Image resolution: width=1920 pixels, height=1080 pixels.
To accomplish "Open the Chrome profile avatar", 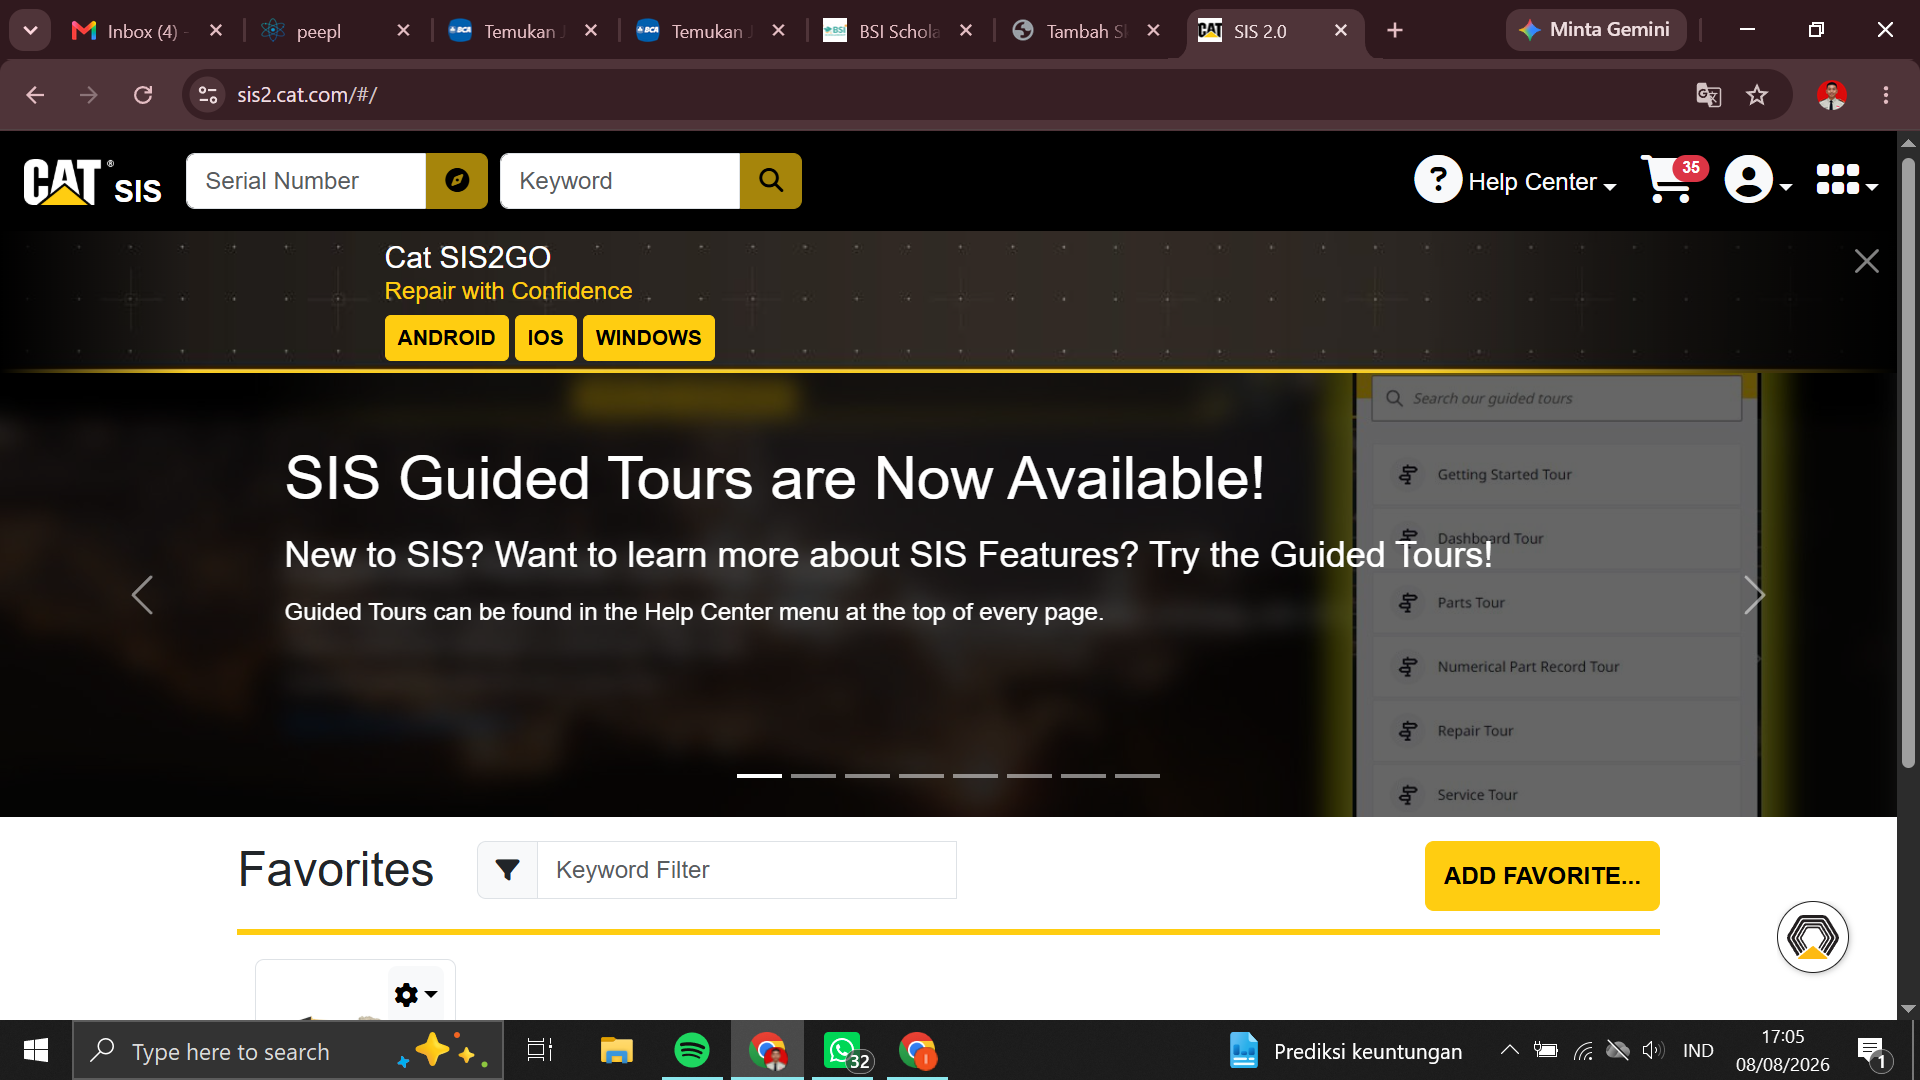I will click(1832, 95).
